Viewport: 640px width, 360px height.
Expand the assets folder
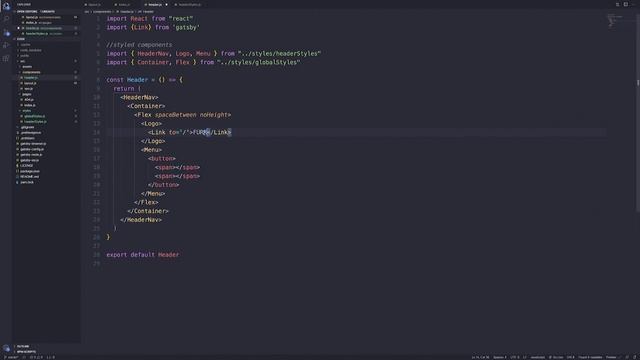pos(27,67)
